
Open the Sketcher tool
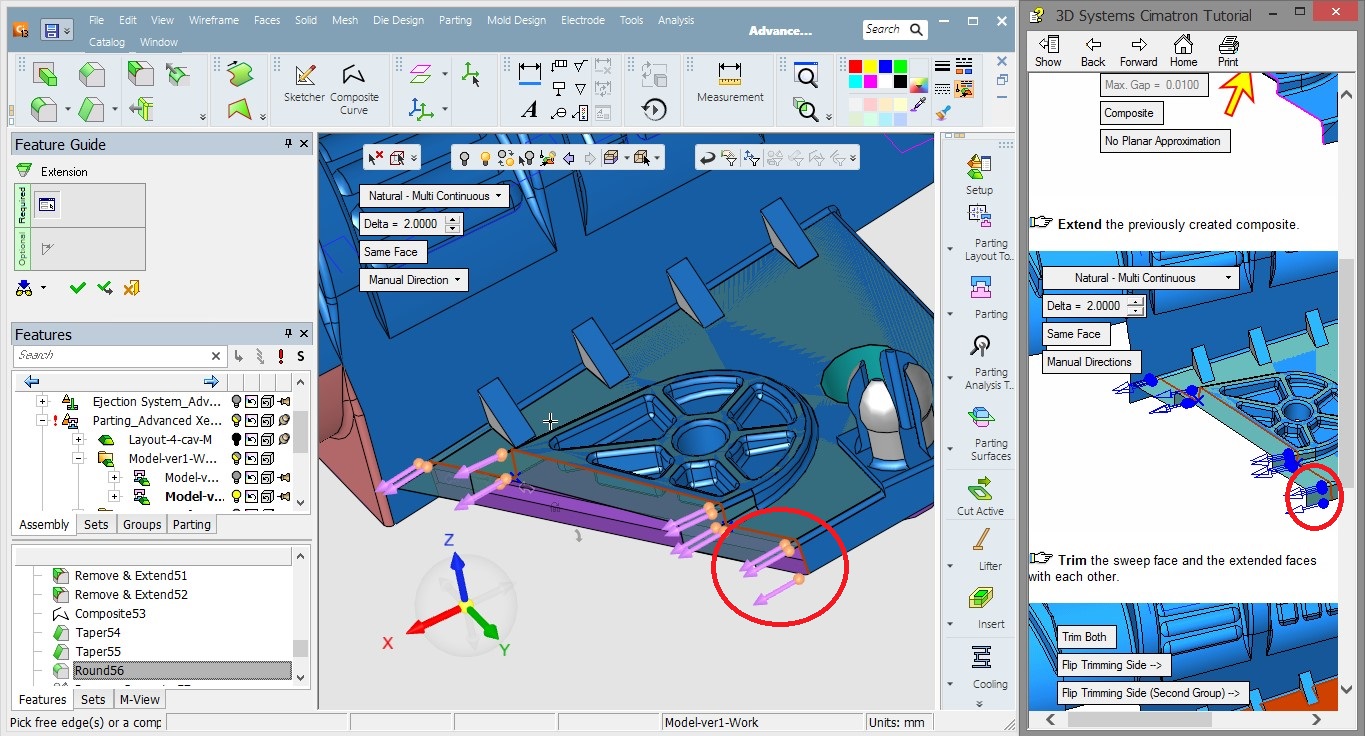pos(305,83)
